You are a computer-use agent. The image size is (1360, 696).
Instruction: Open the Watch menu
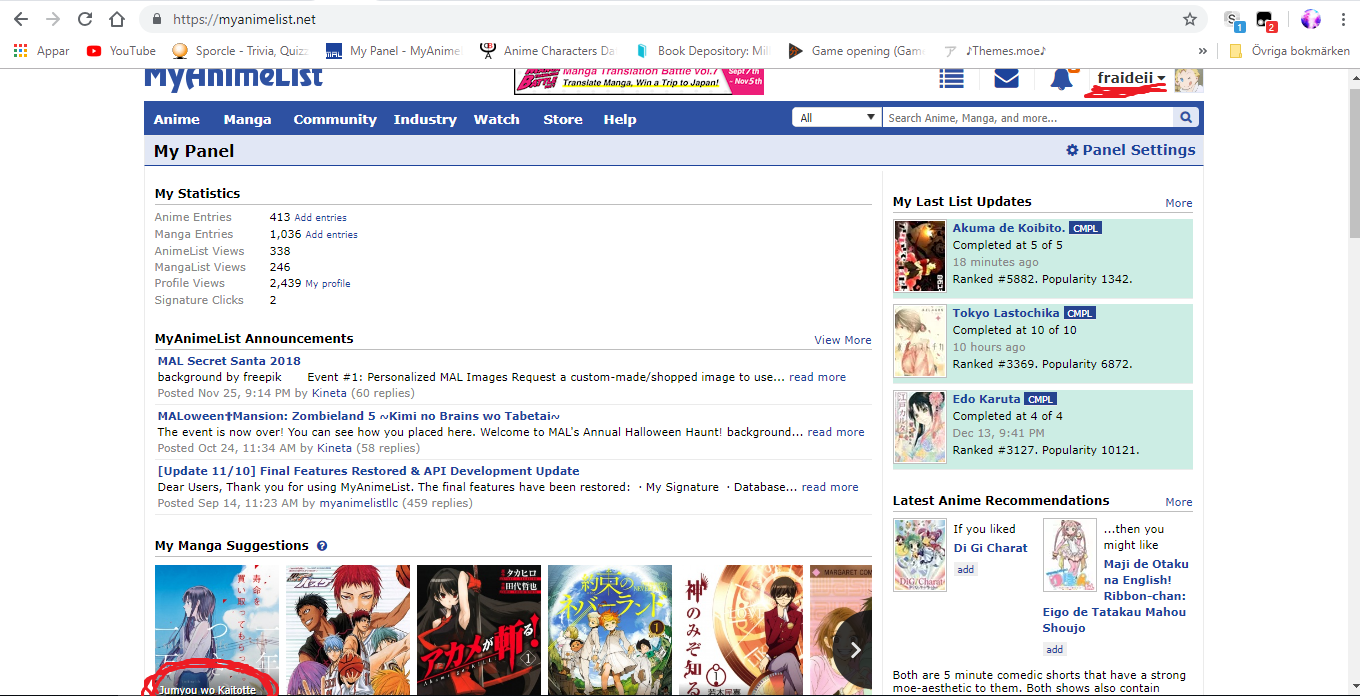(496, 119)
